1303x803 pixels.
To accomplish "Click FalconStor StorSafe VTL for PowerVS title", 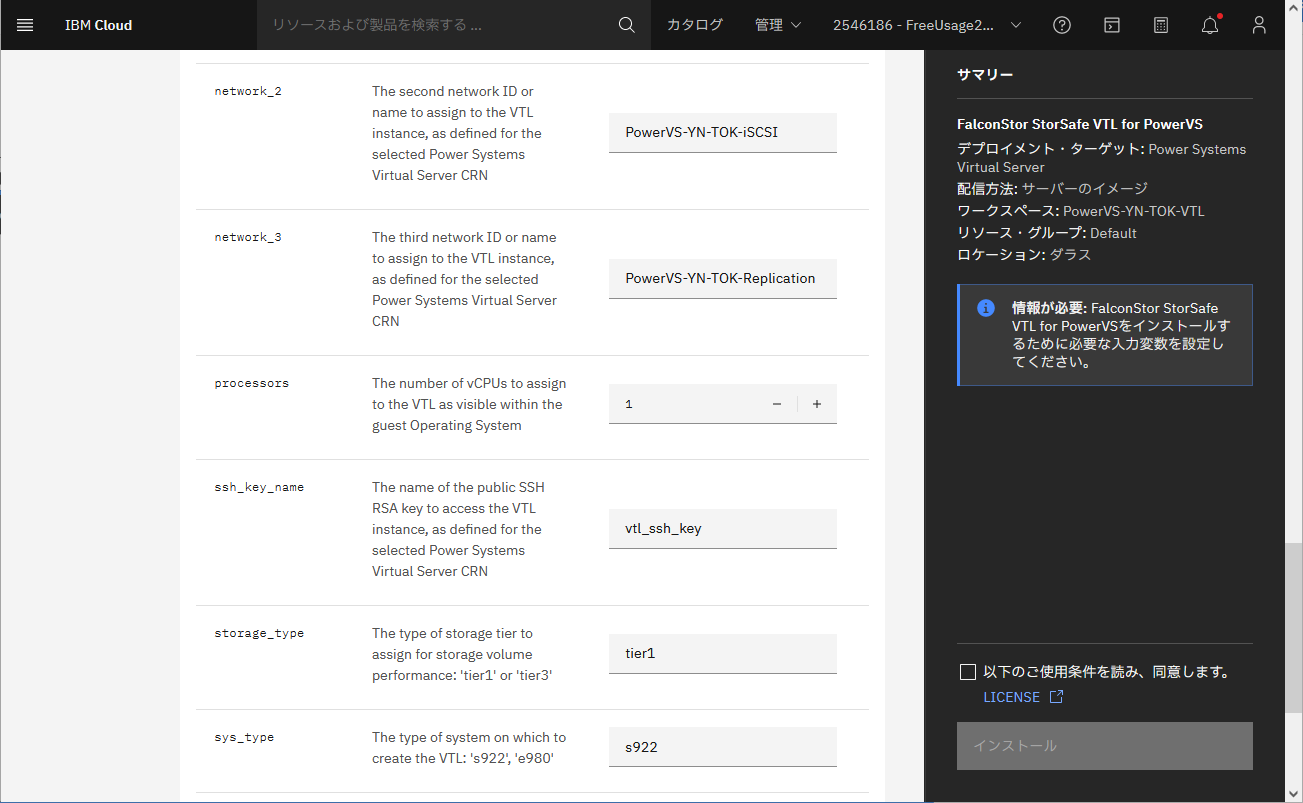I will coord(1080,125).
